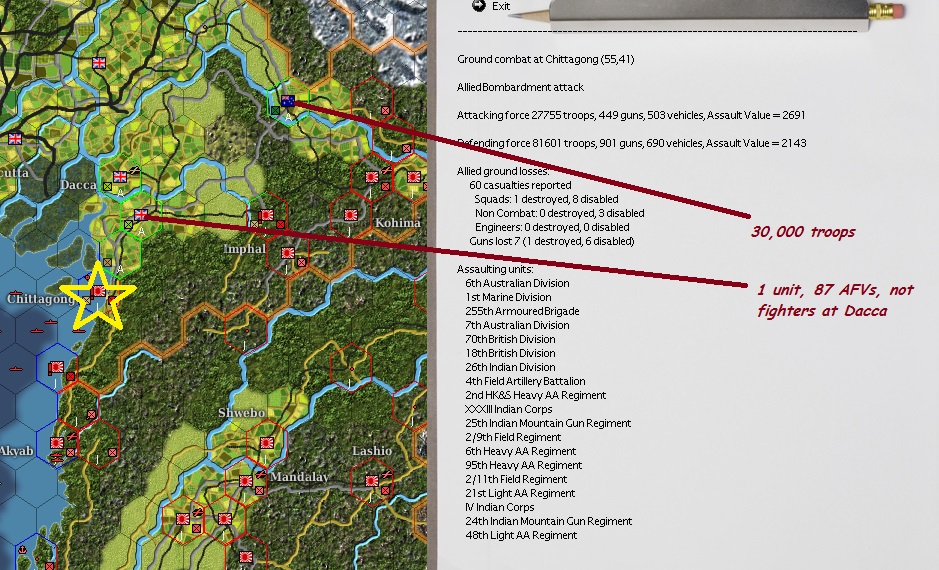
Task: Click the Mandalay city label
Action: coord(299,477)
